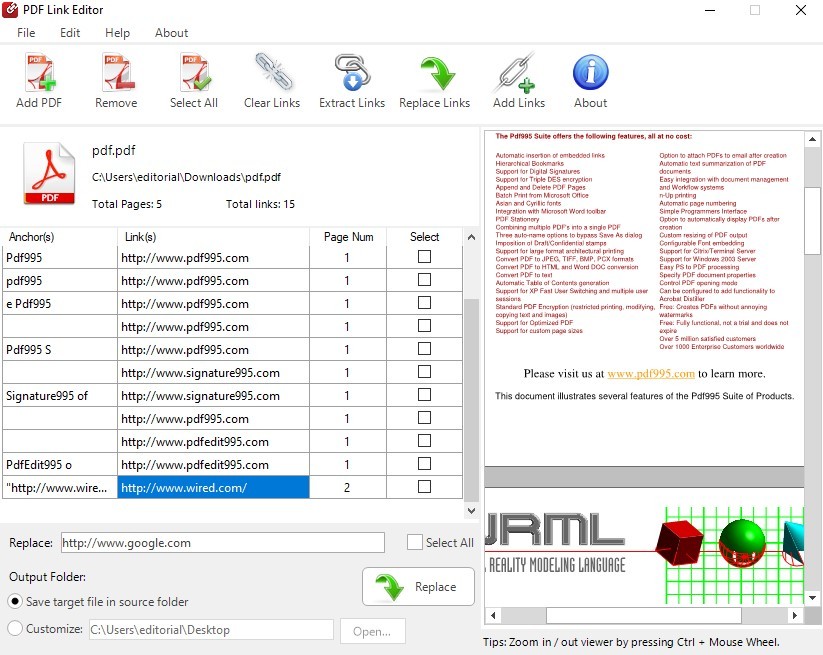
Task: Select the http://www.wired.com/ link cell
Action: pos(213,488)
